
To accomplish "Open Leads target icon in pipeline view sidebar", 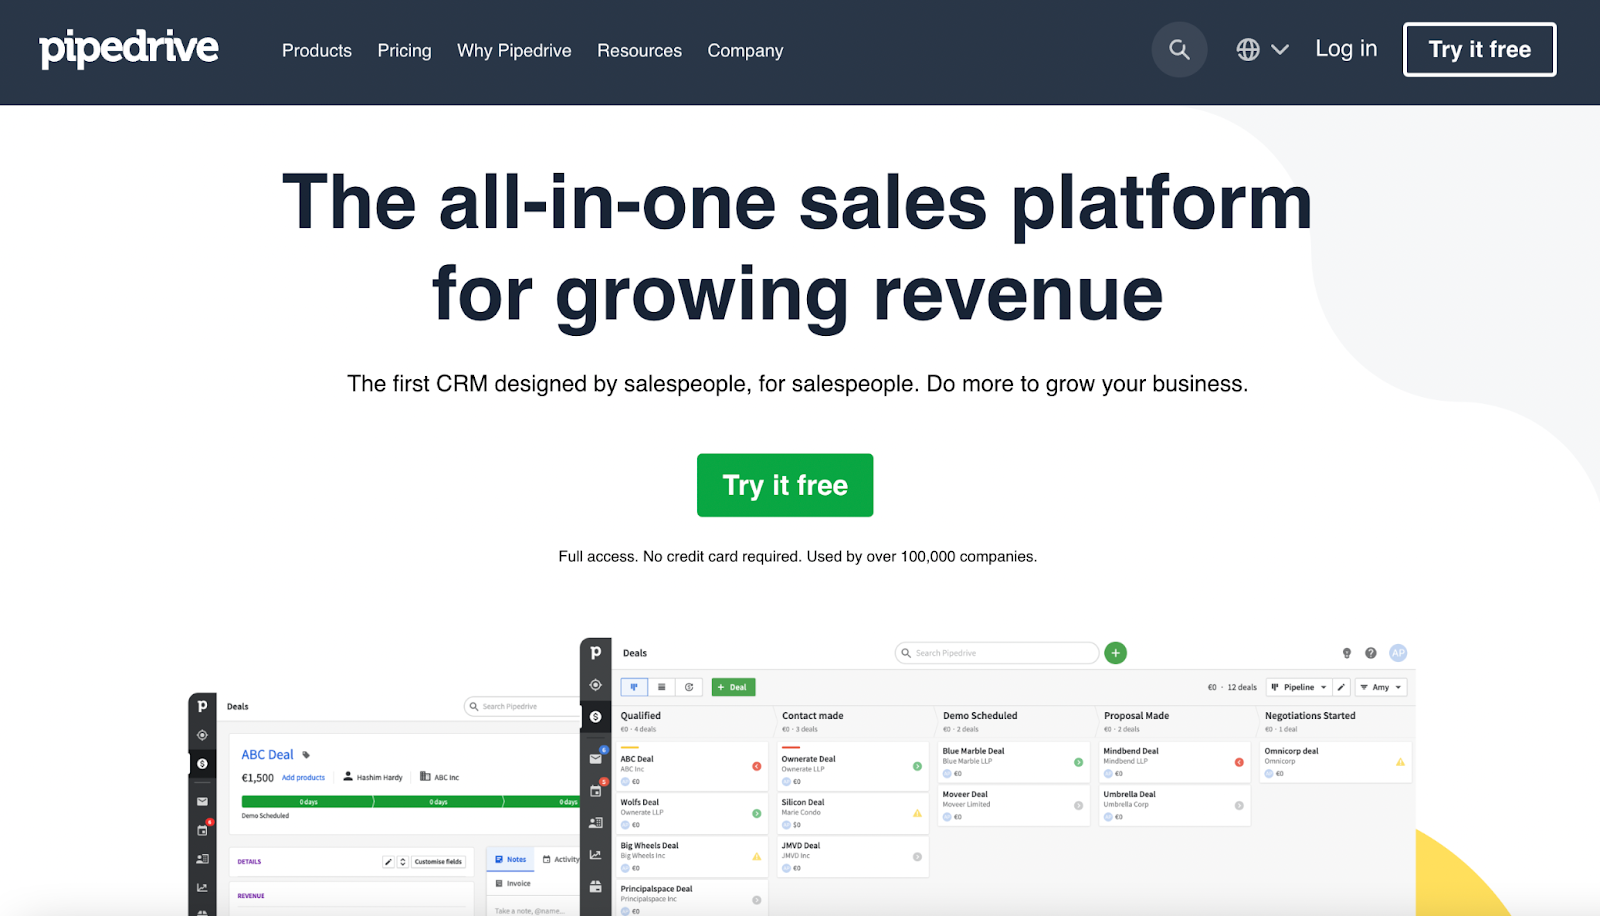I will click(595, 685).
